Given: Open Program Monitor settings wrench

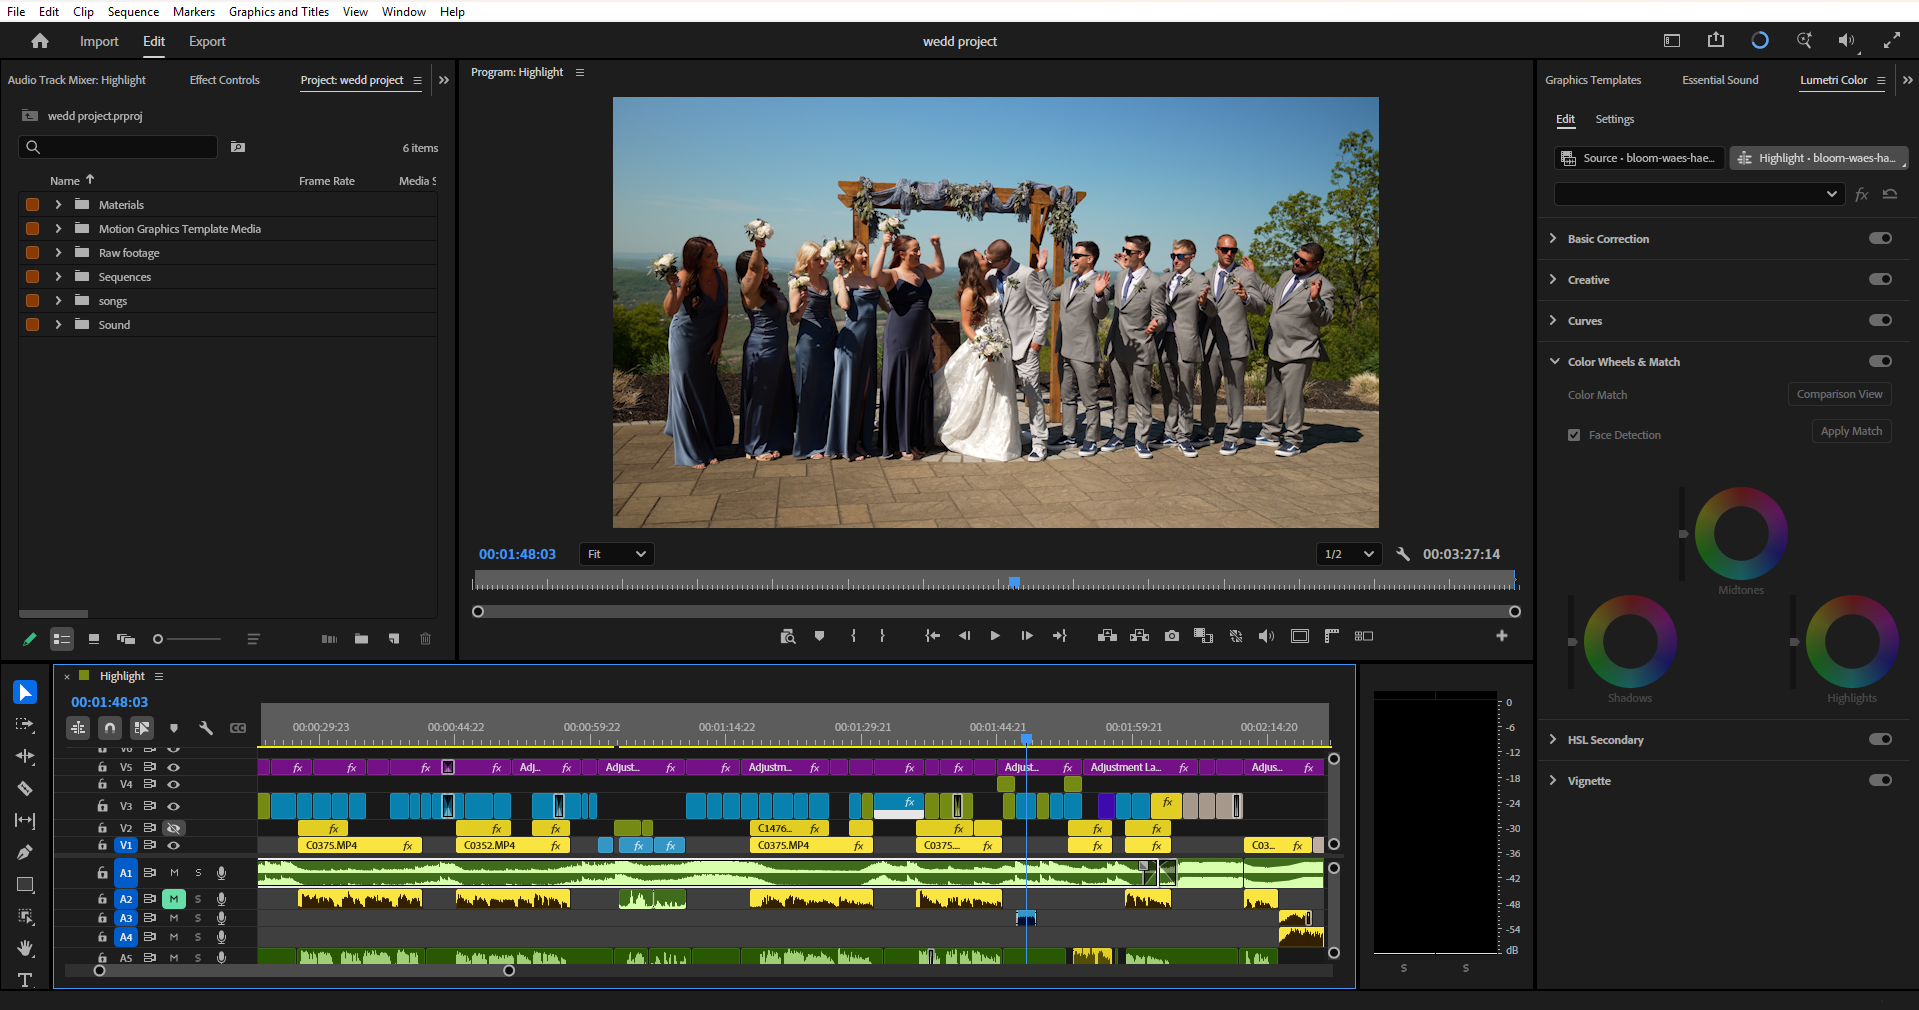Looking at the screenshot, I should [1403, 554].
